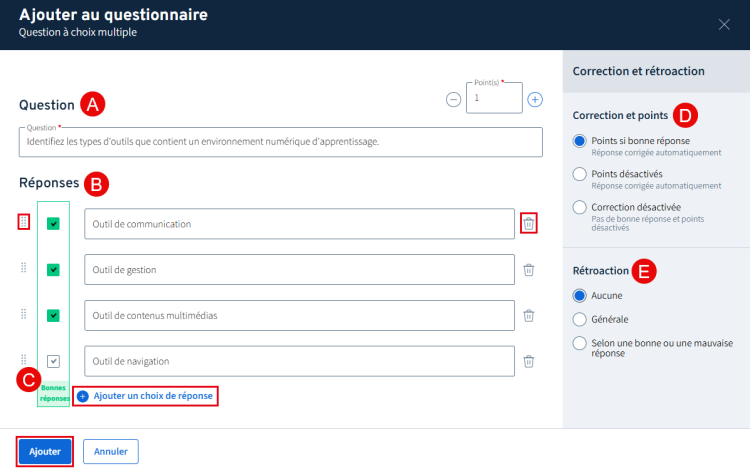The width and height of the screenshot is (750, 476).
Task: Click the 'Annuler' button
Action: coord(110,451)
